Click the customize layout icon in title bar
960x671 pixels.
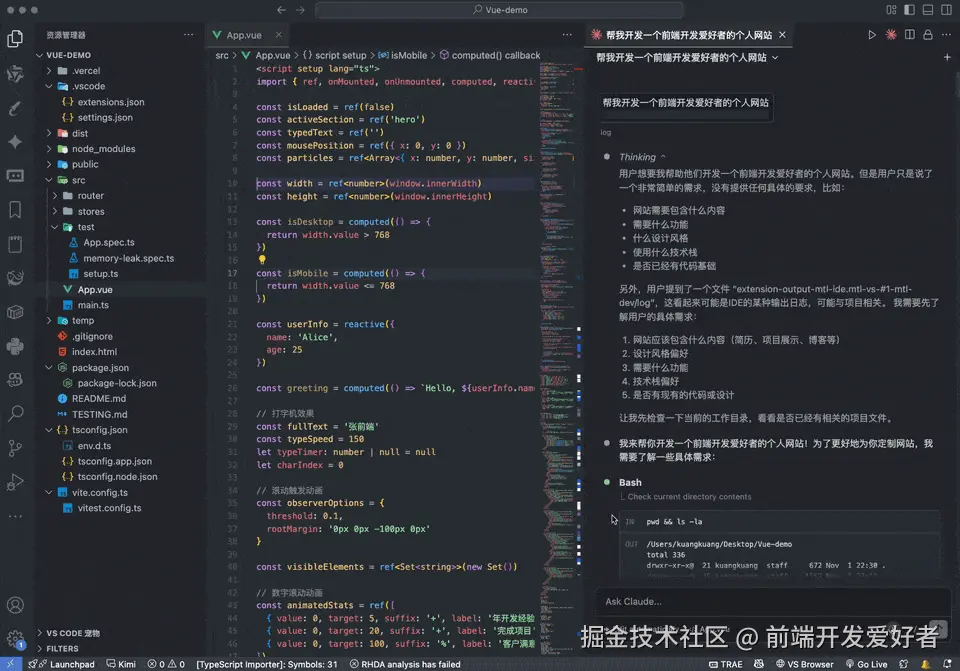click(891, 10)
